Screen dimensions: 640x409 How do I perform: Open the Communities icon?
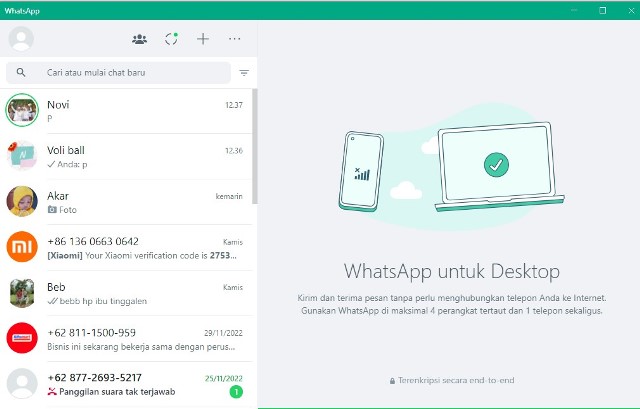coord(139,39)
